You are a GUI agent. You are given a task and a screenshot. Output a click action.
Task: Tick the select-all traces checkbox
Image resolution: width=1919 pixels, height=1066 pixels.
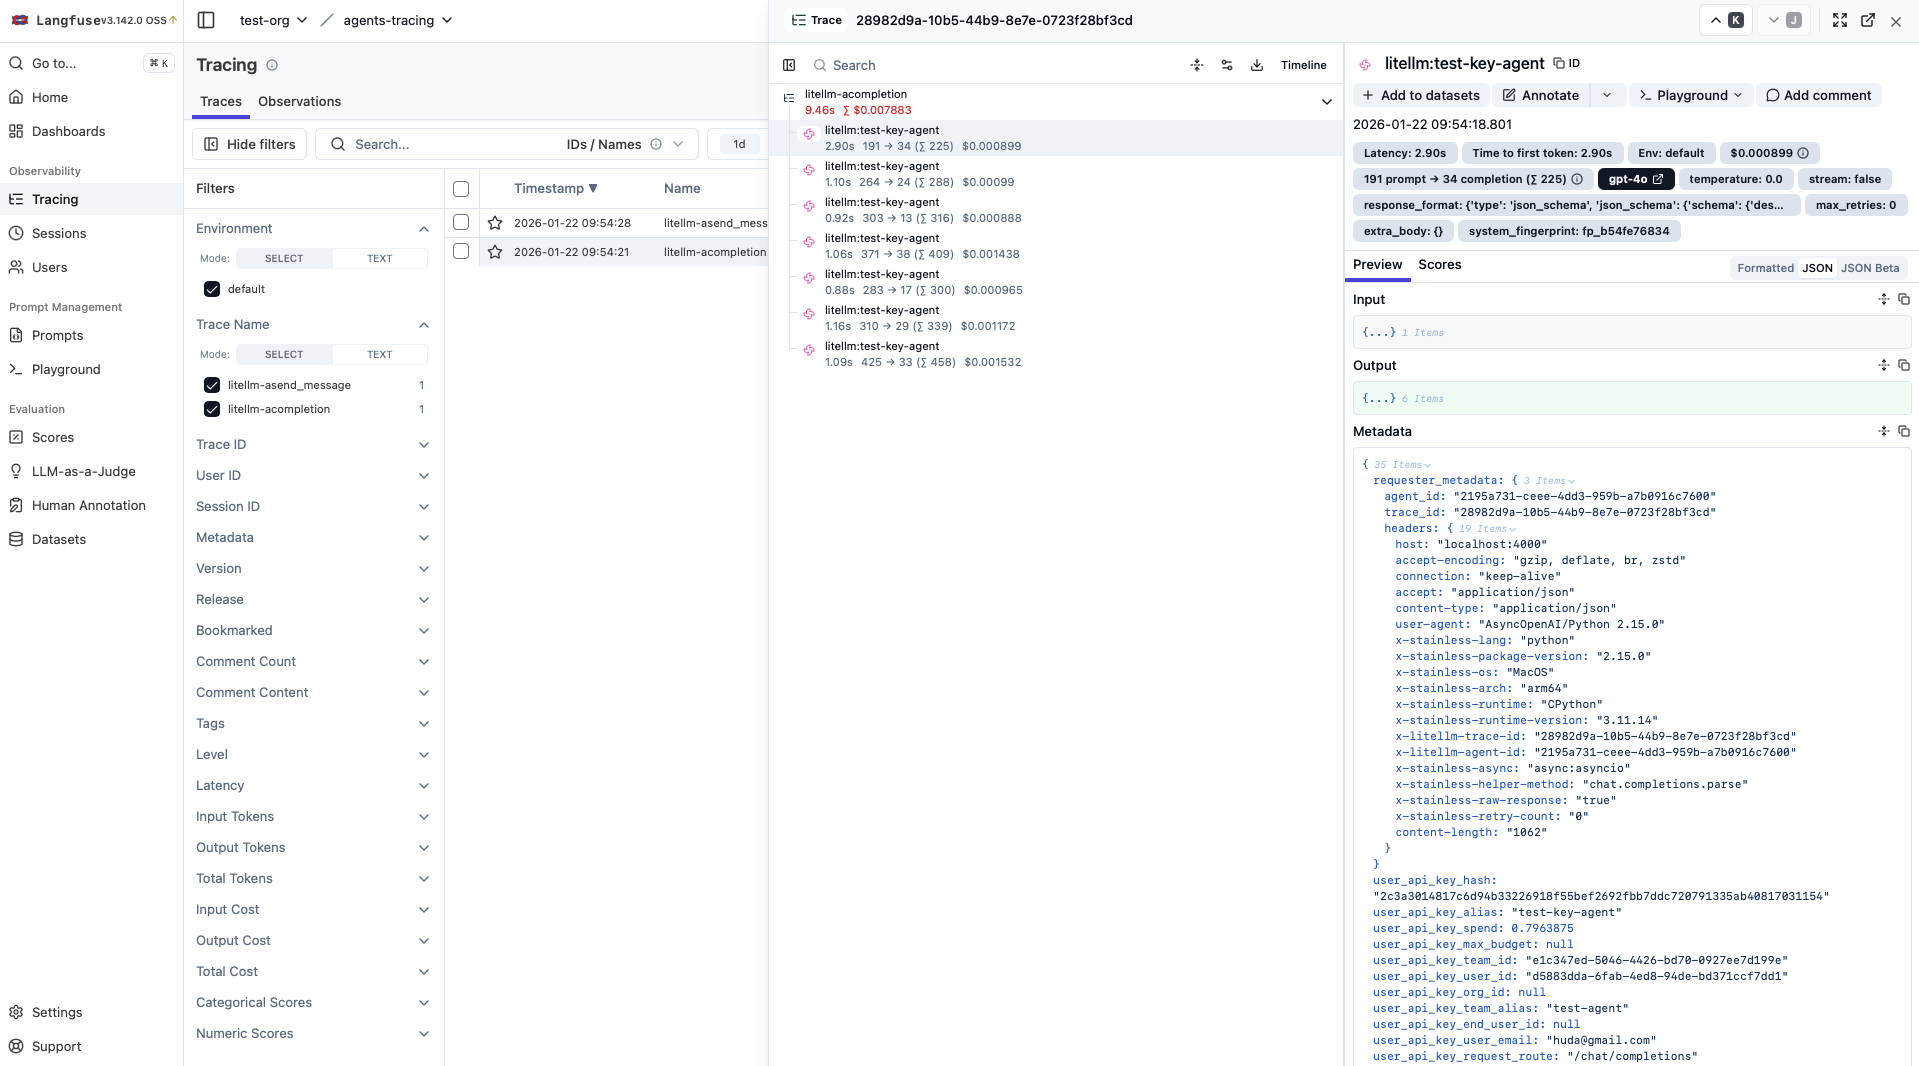(461, 189)
